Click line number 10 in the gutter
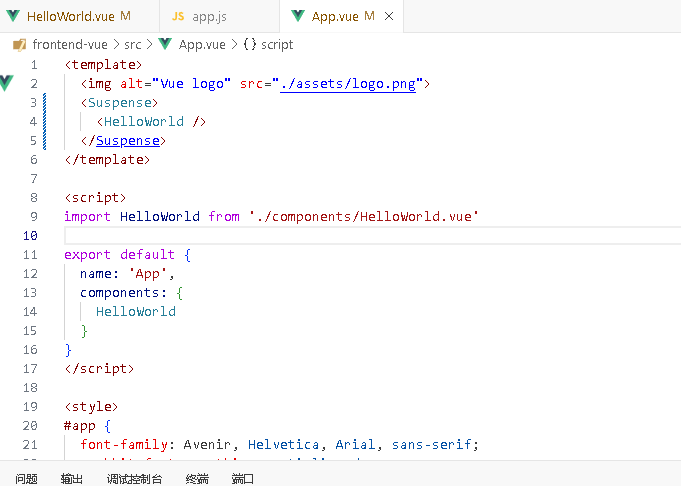The height and width of the screenshot is (486, 681). [x=30, y=235]
